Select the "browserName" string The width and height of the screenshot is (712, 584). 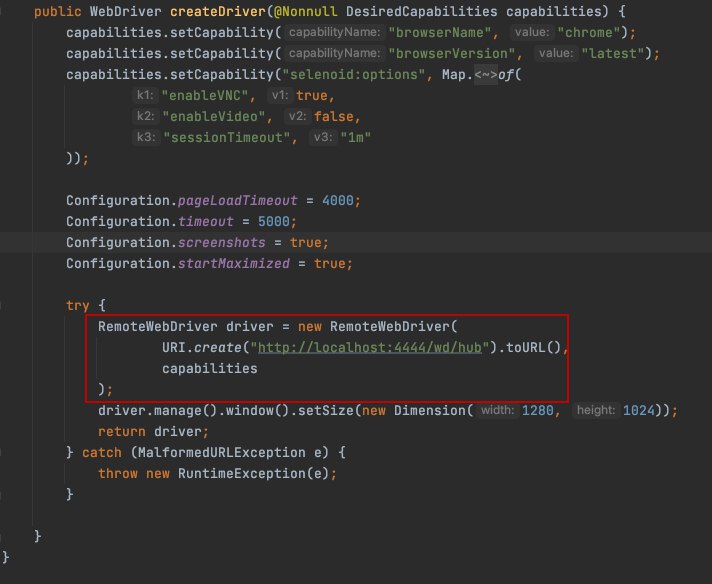pyautogui.click(x=439, y=33)
